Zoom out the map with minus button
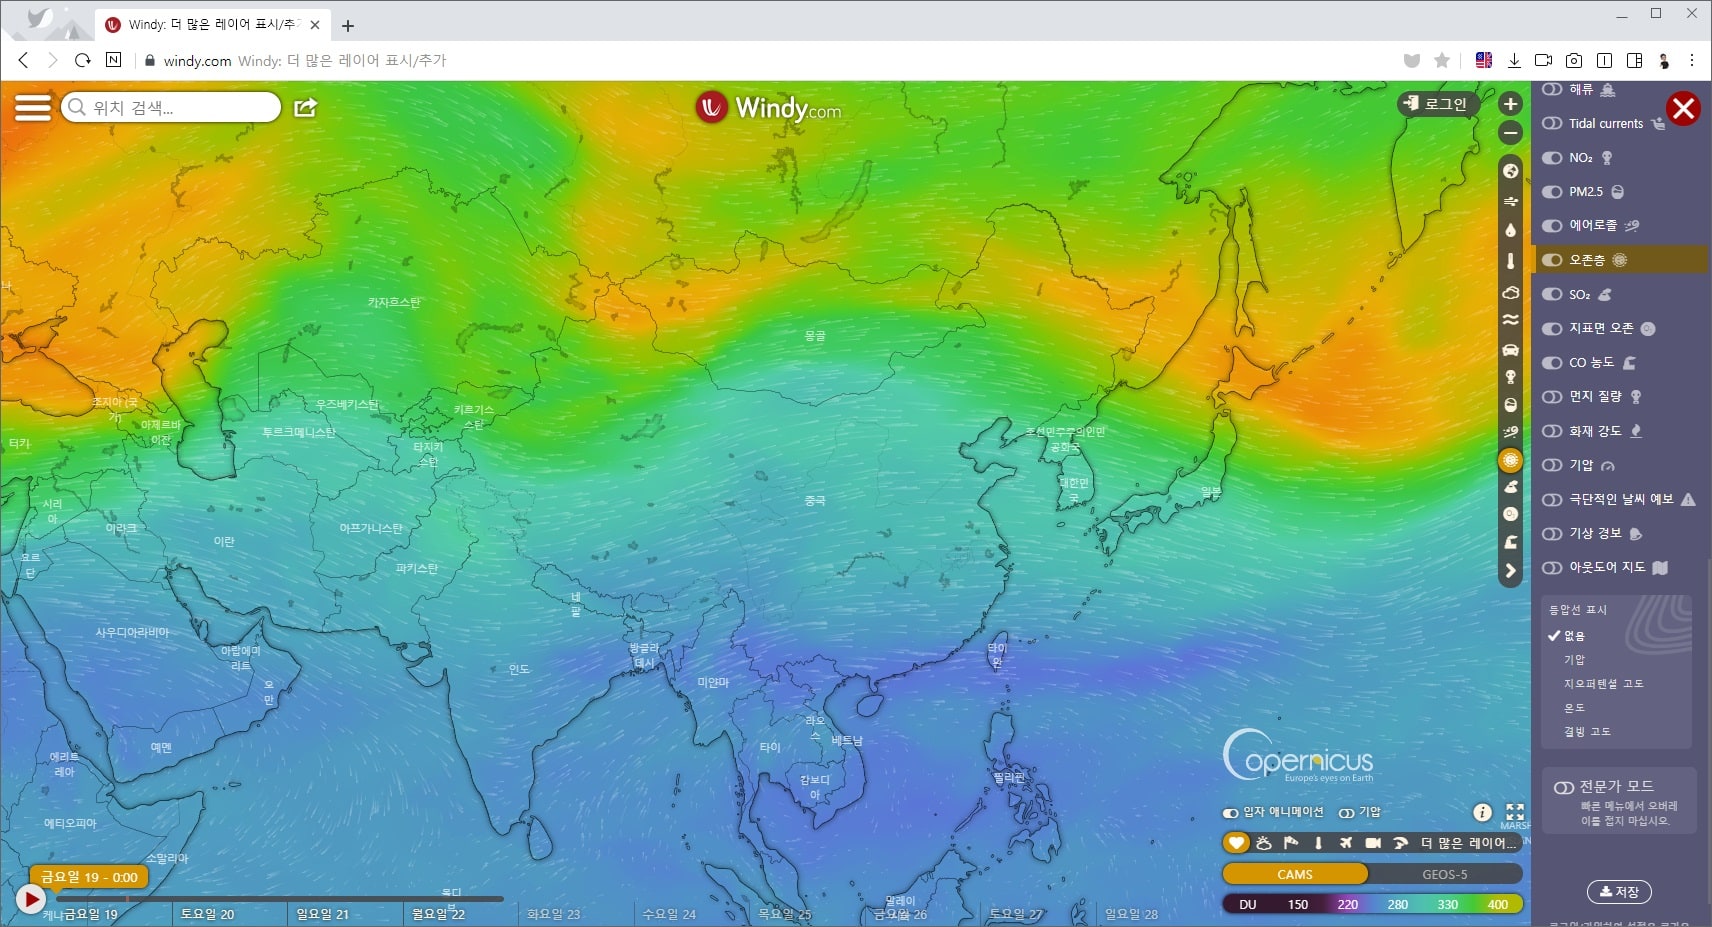The height and width of the screenshot is (927, 1712). coord(1510,133)
